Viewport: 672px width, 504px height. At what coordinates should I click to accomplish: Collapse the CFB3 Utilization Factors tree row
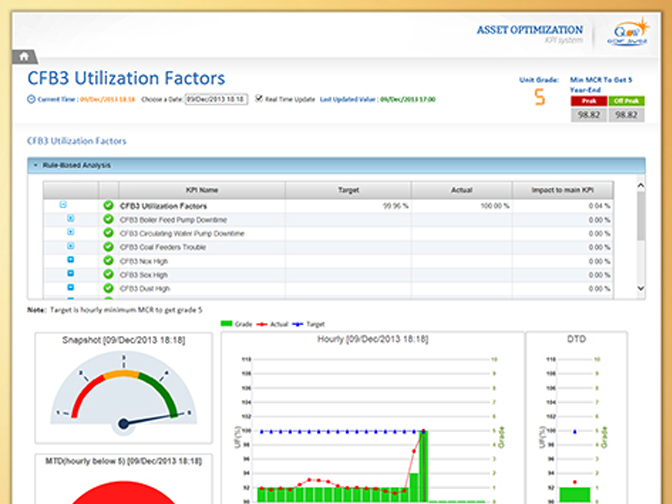[63, 205]
